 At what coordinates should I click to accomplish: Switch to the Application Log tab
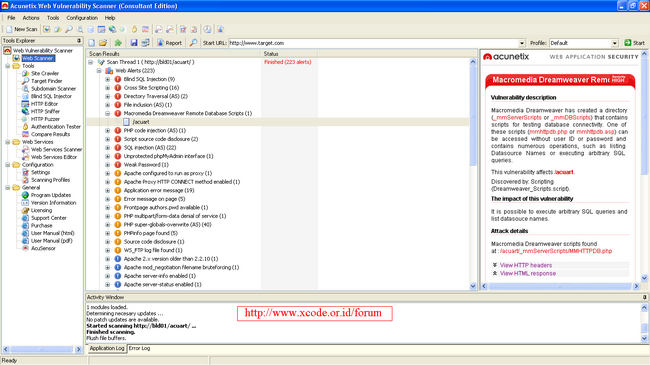click(x=107, y=348)
